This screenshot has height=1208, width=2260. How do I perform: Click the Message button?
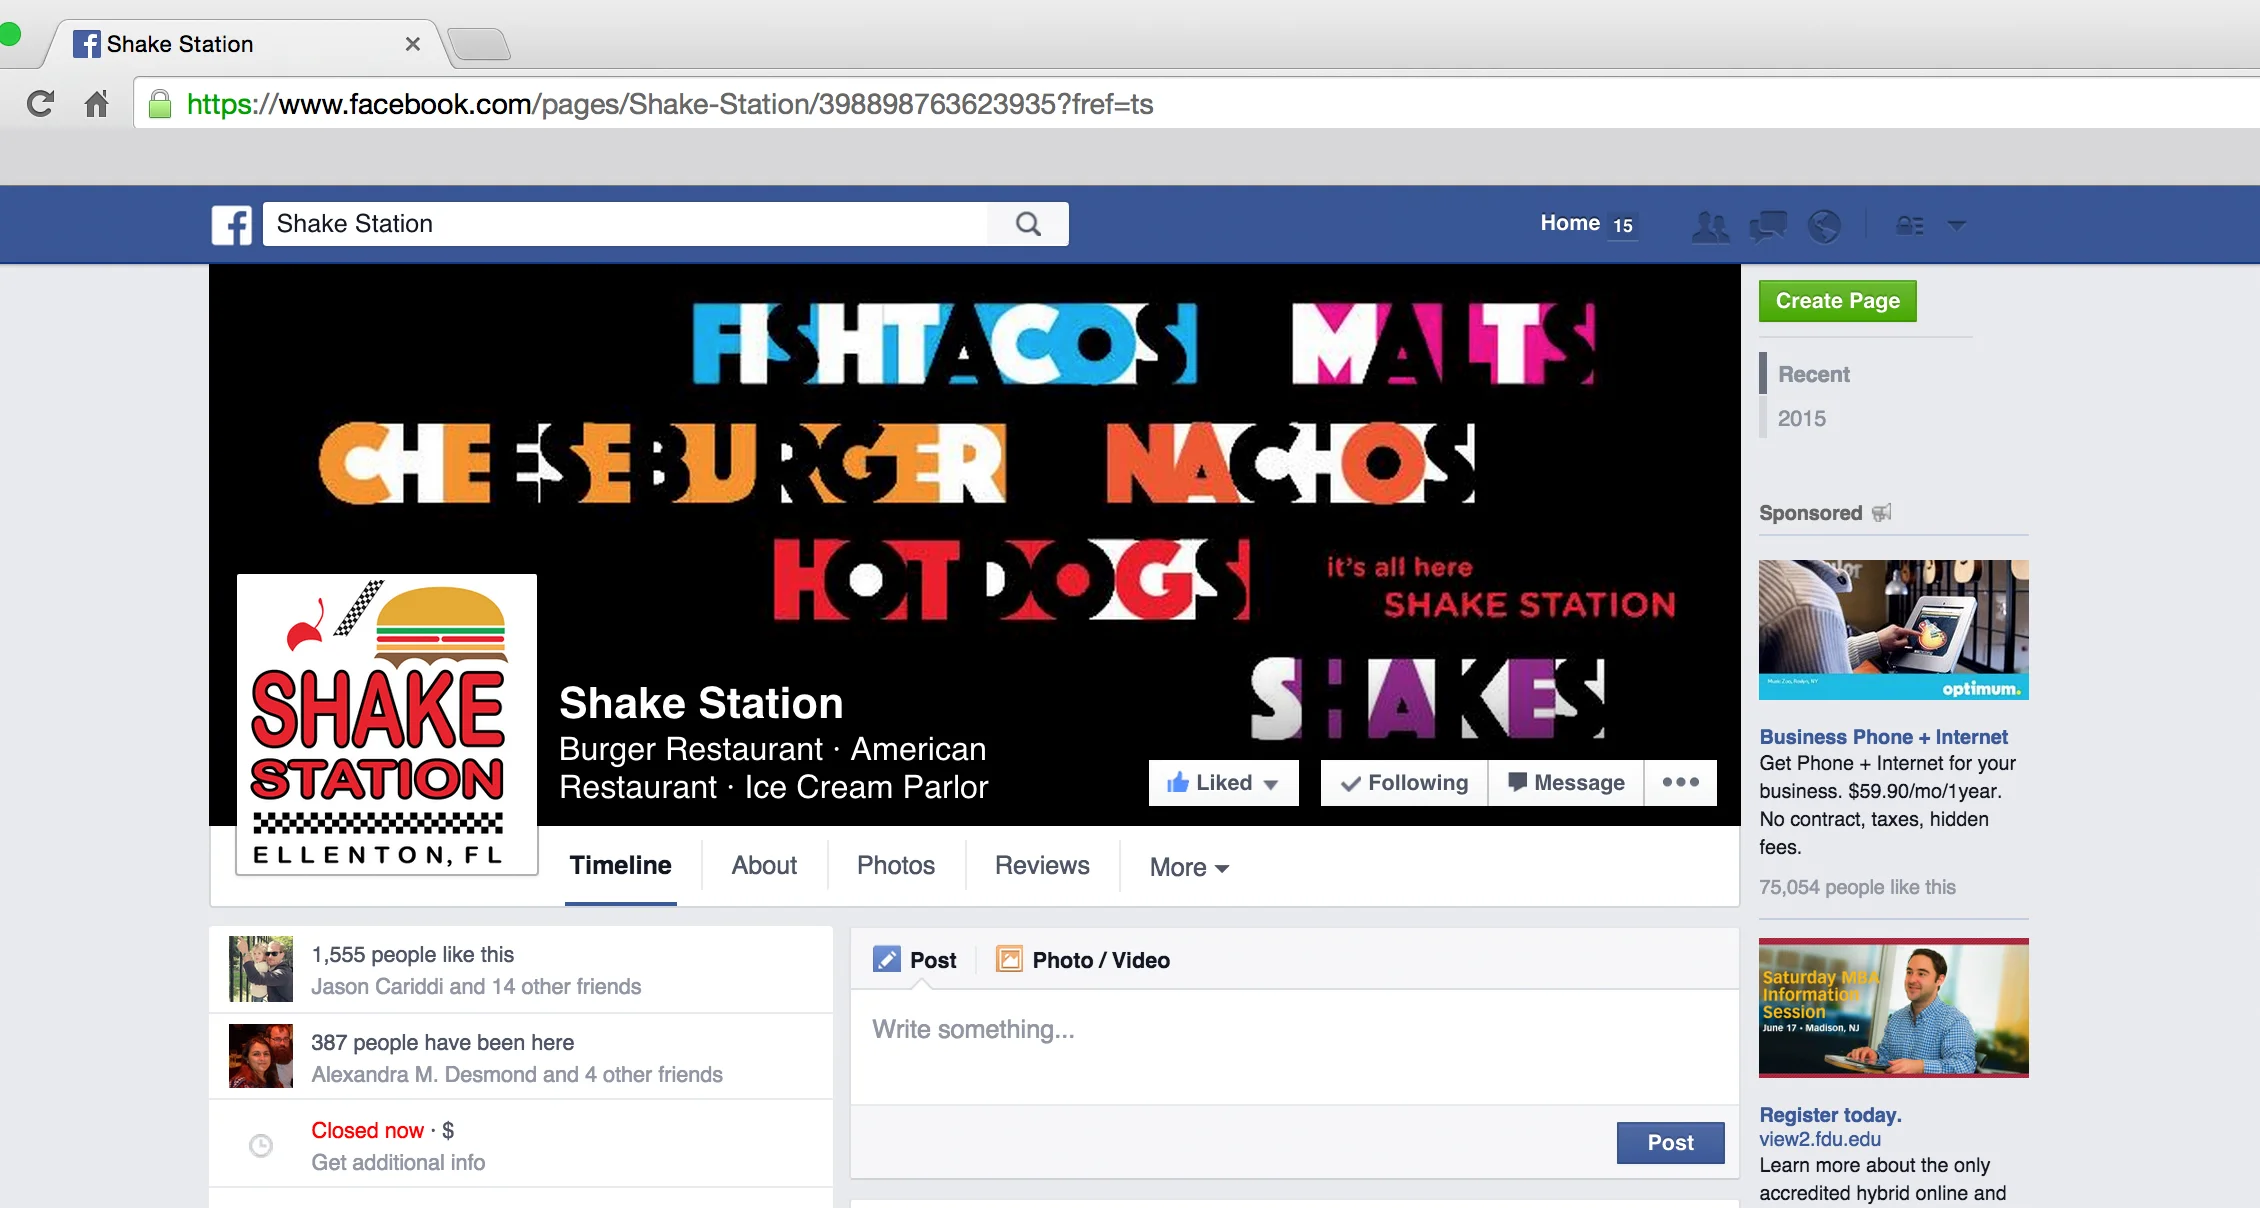(1566, 783)
